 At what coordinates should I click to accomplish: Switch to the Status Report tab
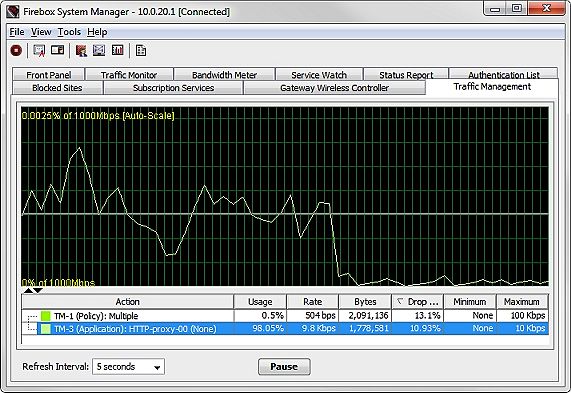(x=406, y=74)
